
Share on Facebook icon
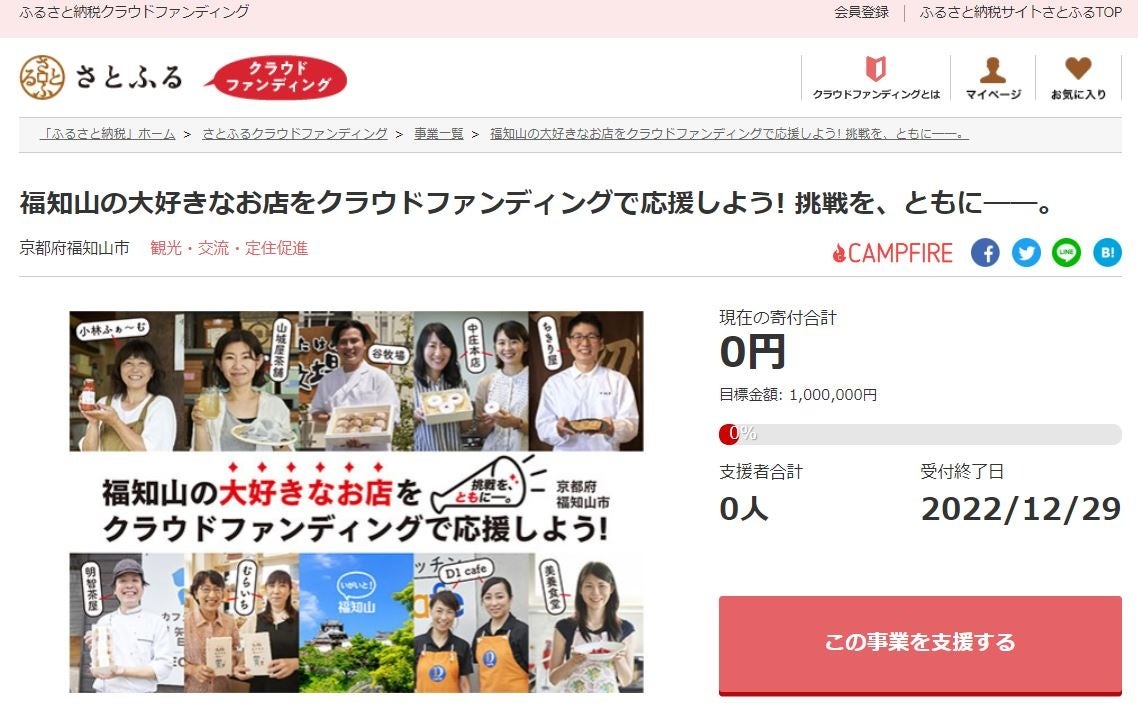(985, 253)
